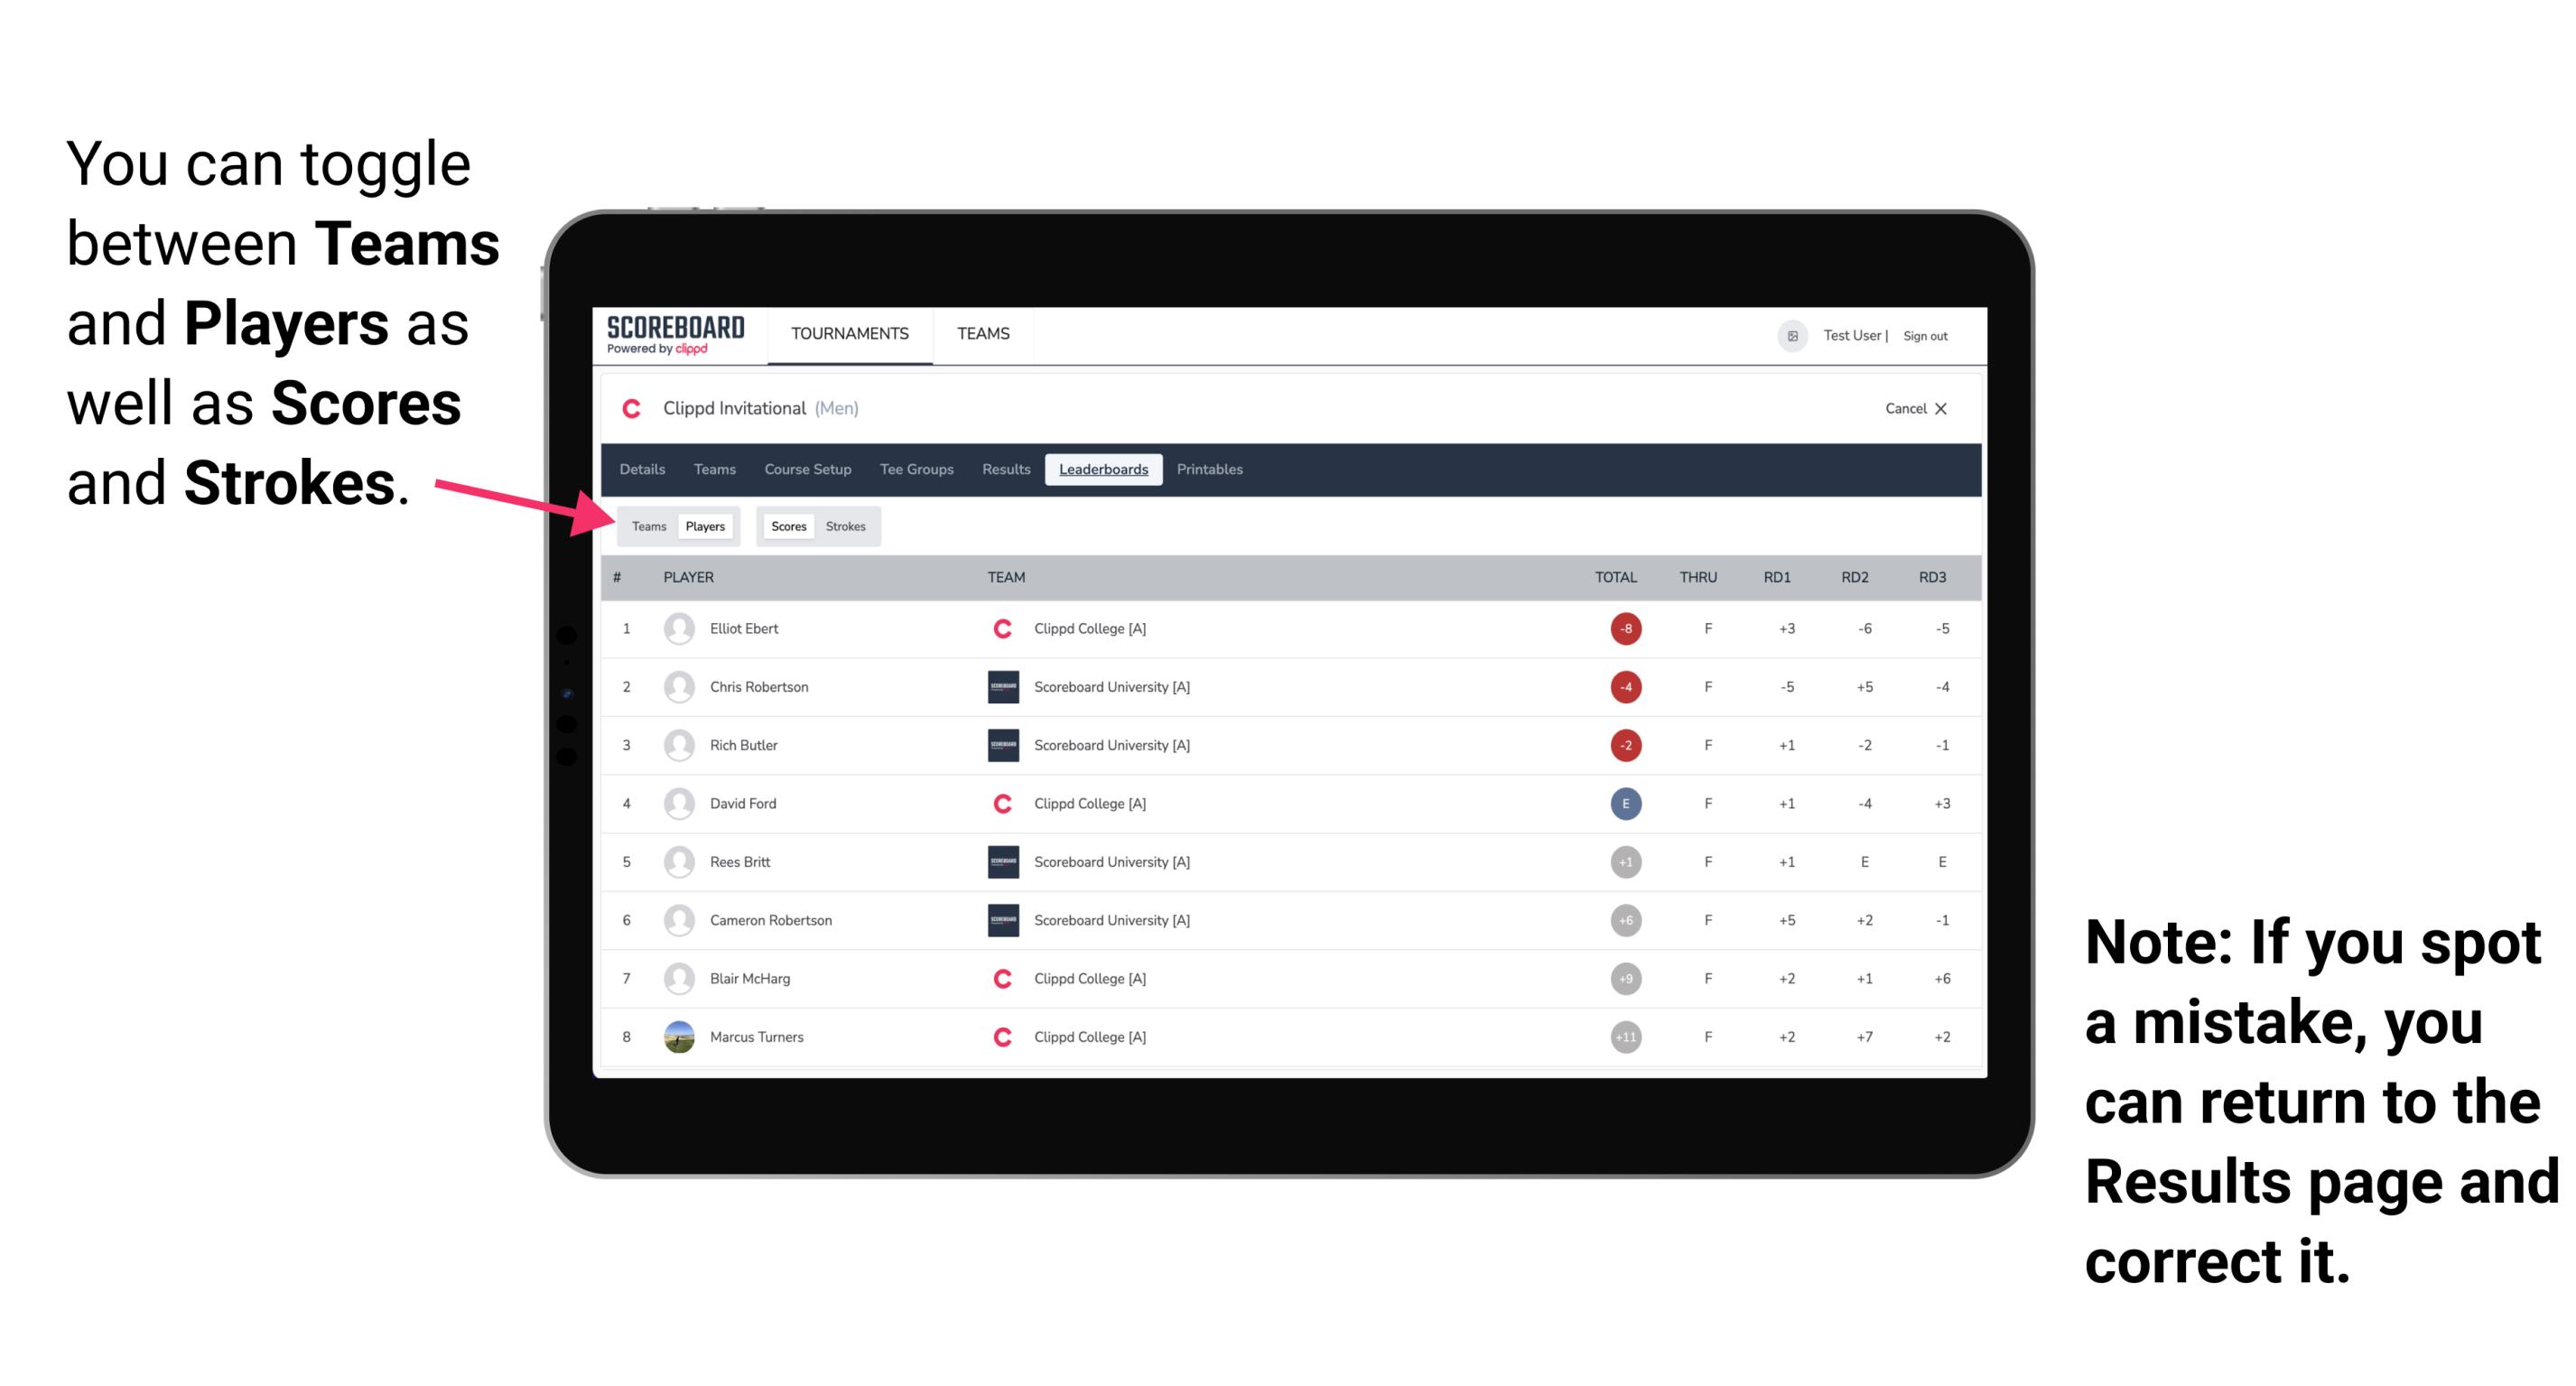Select the Players tab toggle
Image resolution: width=2576 pixels, height=1386 pixels.
[x=702, y=526]
